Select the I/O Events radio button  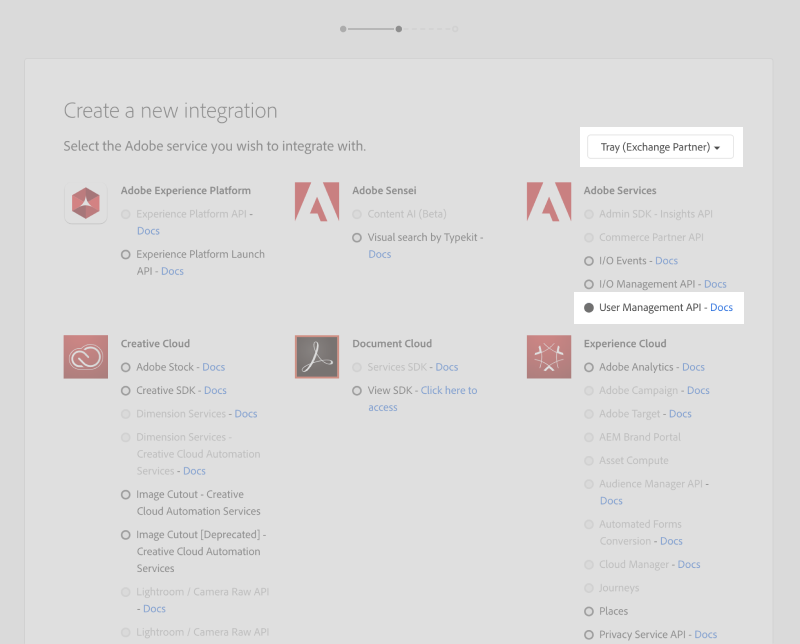[590, 260]
